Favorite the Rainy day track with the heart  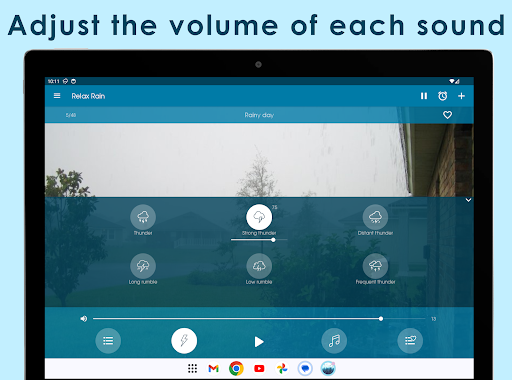coord(447,115)
